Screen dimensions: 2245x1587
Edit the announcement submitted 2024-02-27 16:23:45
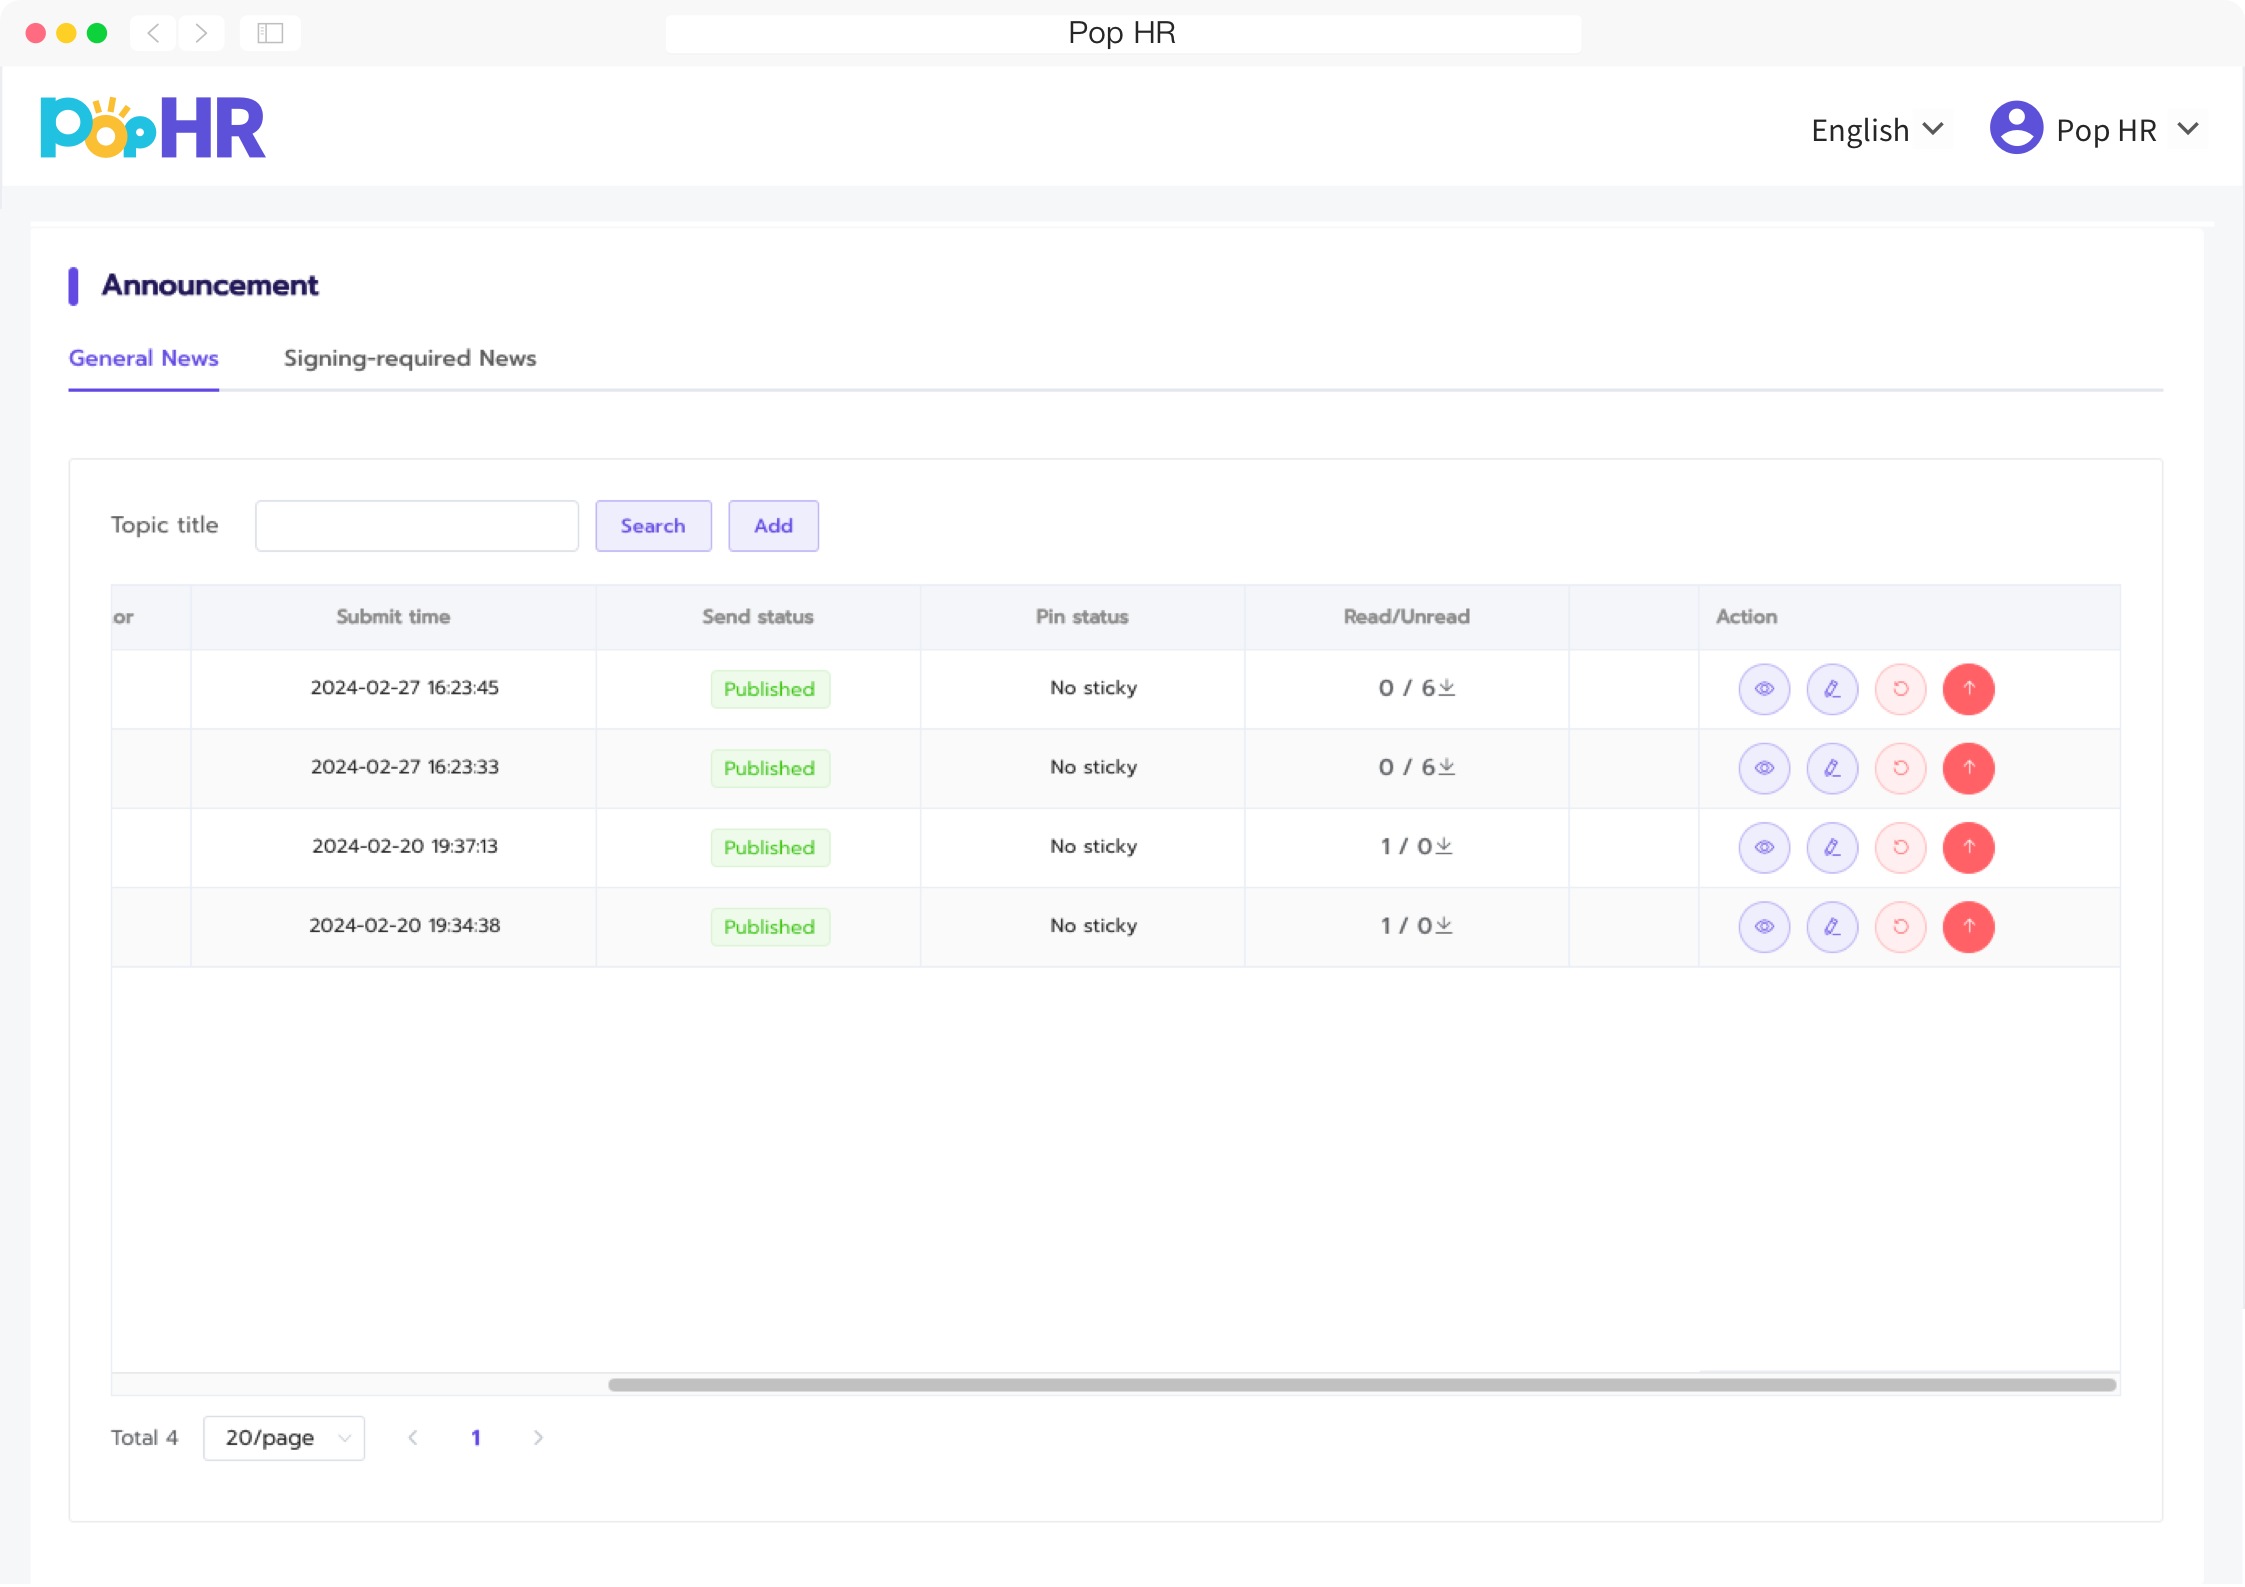[x=1832, y=689]
